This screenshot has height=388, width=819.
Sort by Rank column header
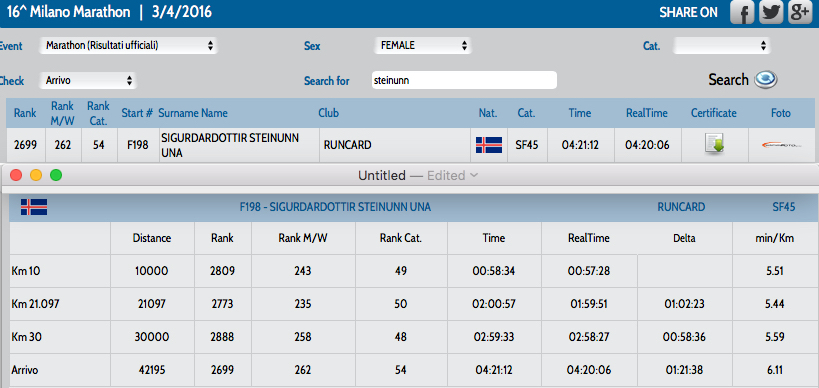click(25, 113)
